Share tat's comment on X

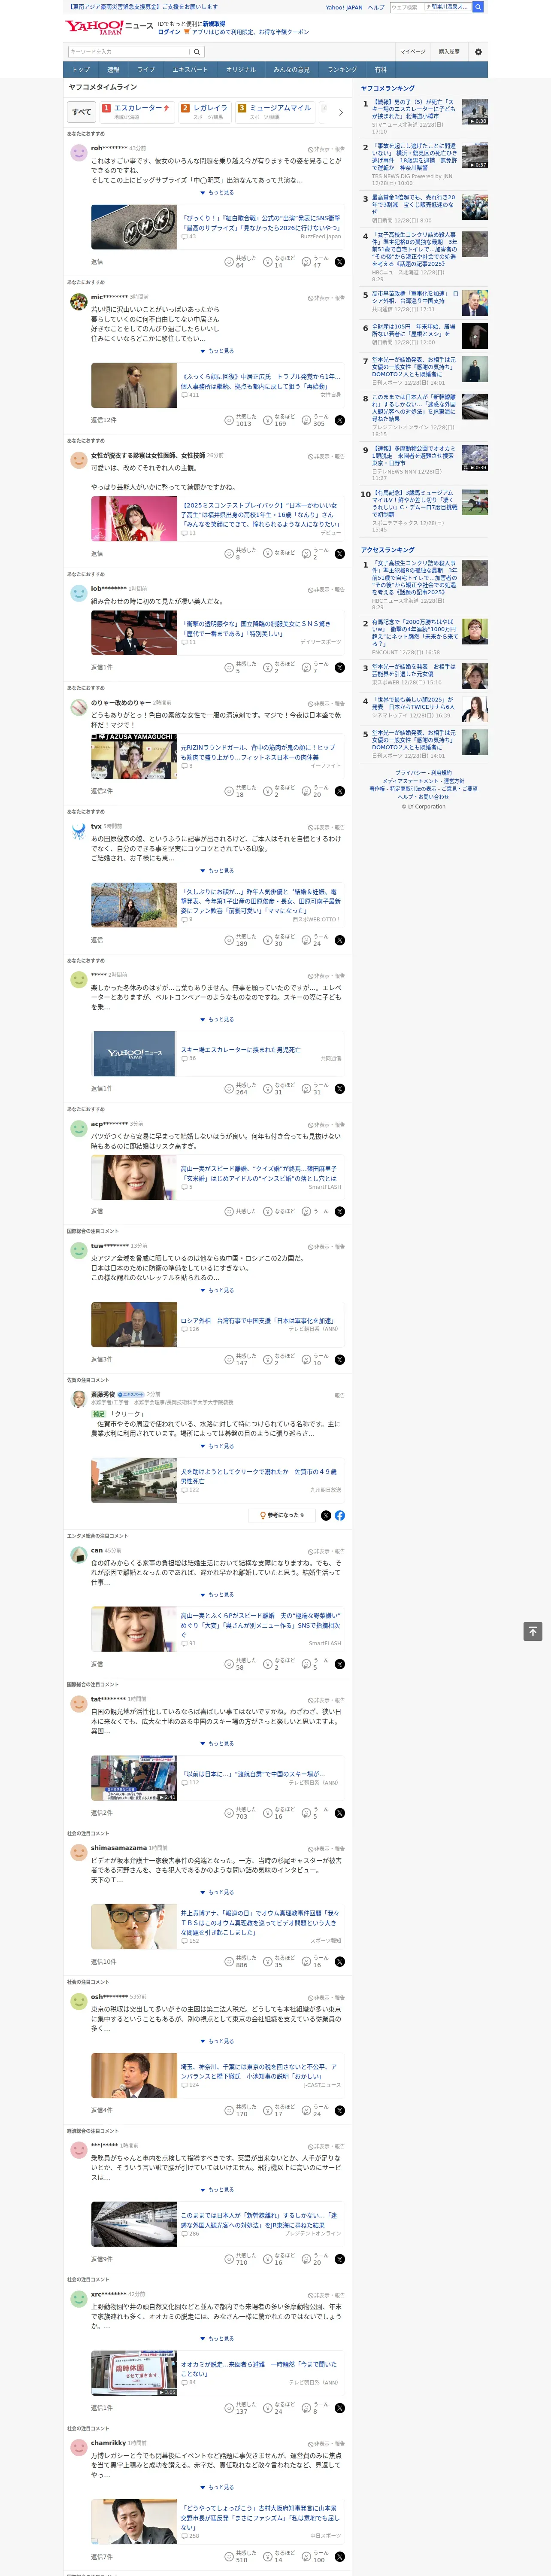(x=339, y=1813)
